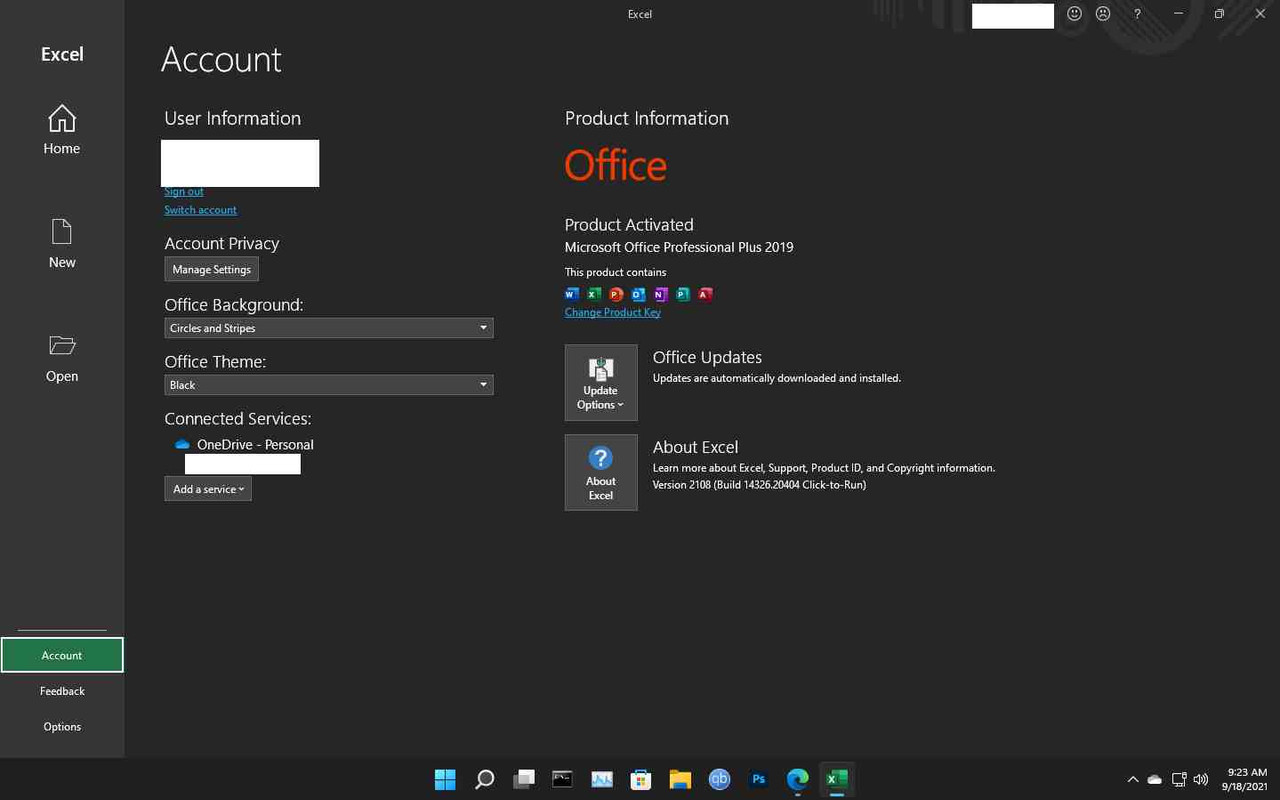Open volume control in tray
Viewport: 1280px width, 800px height.
(x=1201, y=779)
